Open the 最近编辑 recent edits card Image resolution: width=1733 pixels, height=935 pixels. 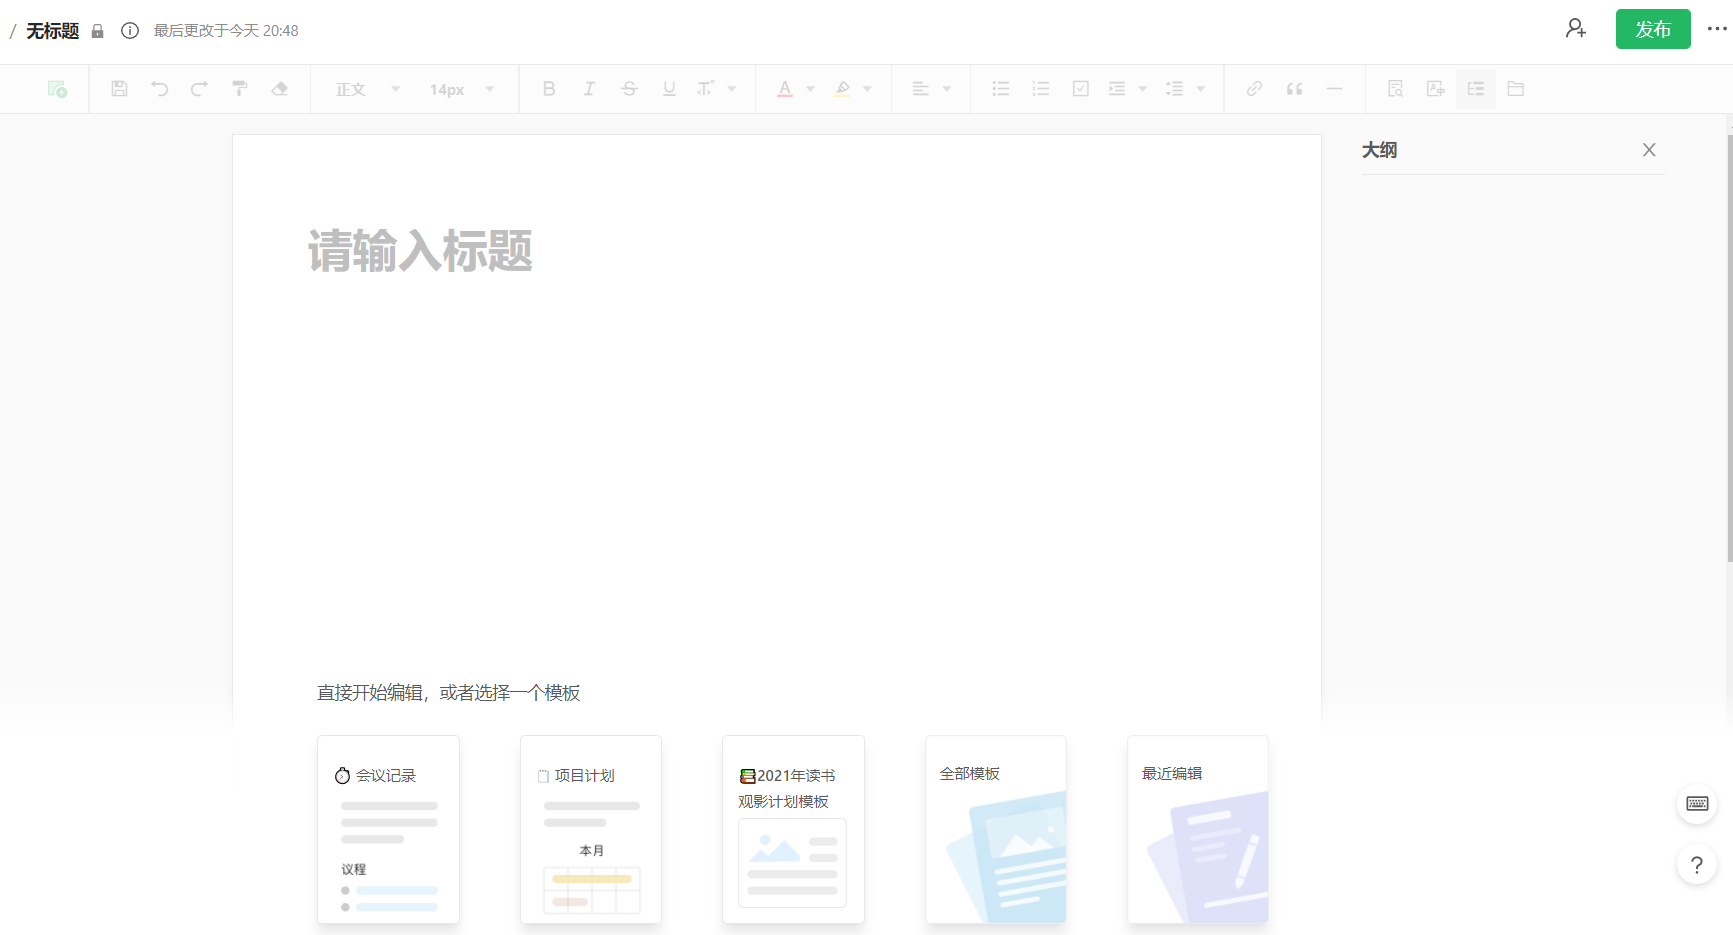[1198, 830]
